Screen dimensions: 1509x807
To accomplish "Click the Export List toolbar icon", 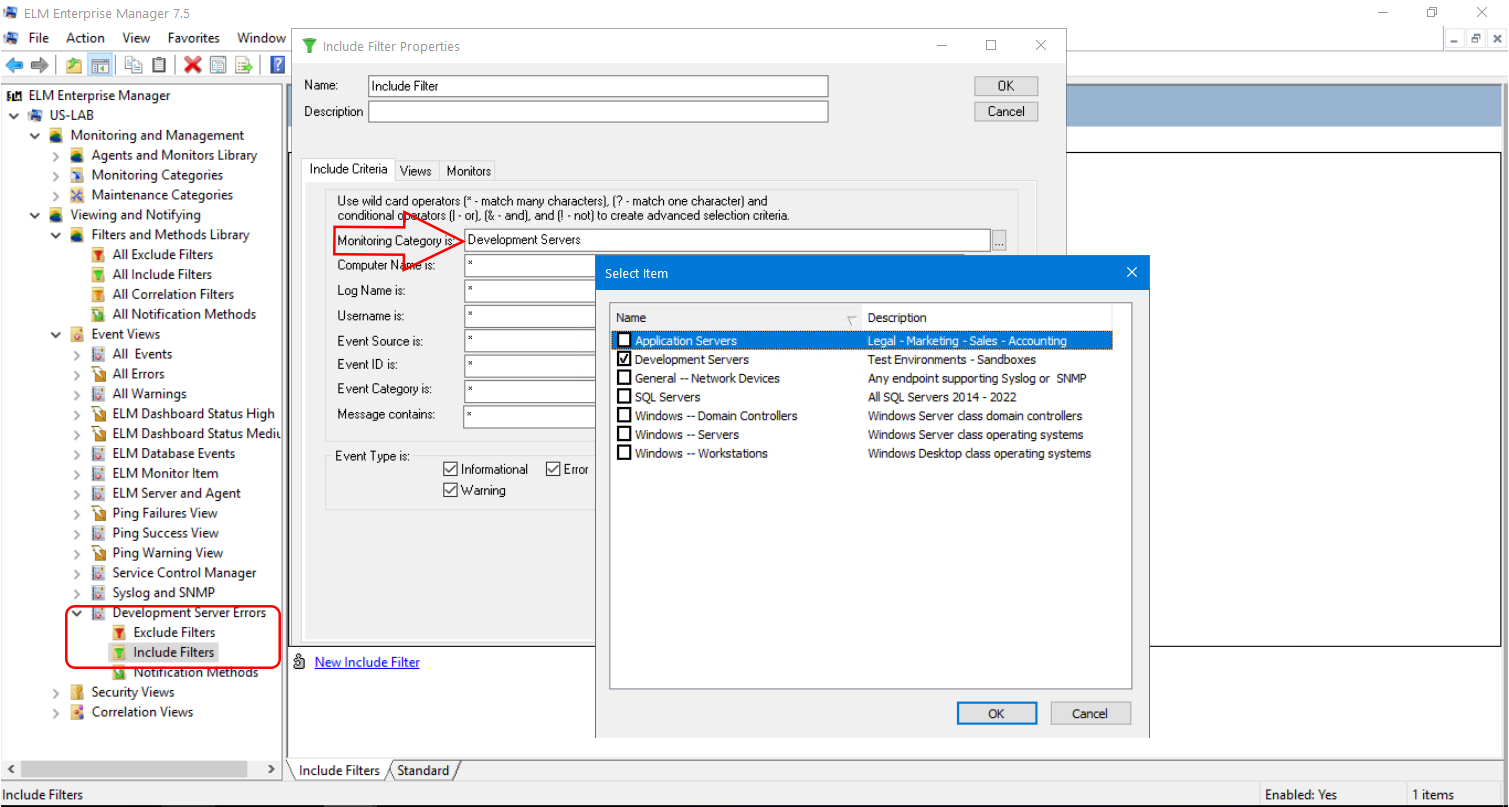I will pos(243,65).
